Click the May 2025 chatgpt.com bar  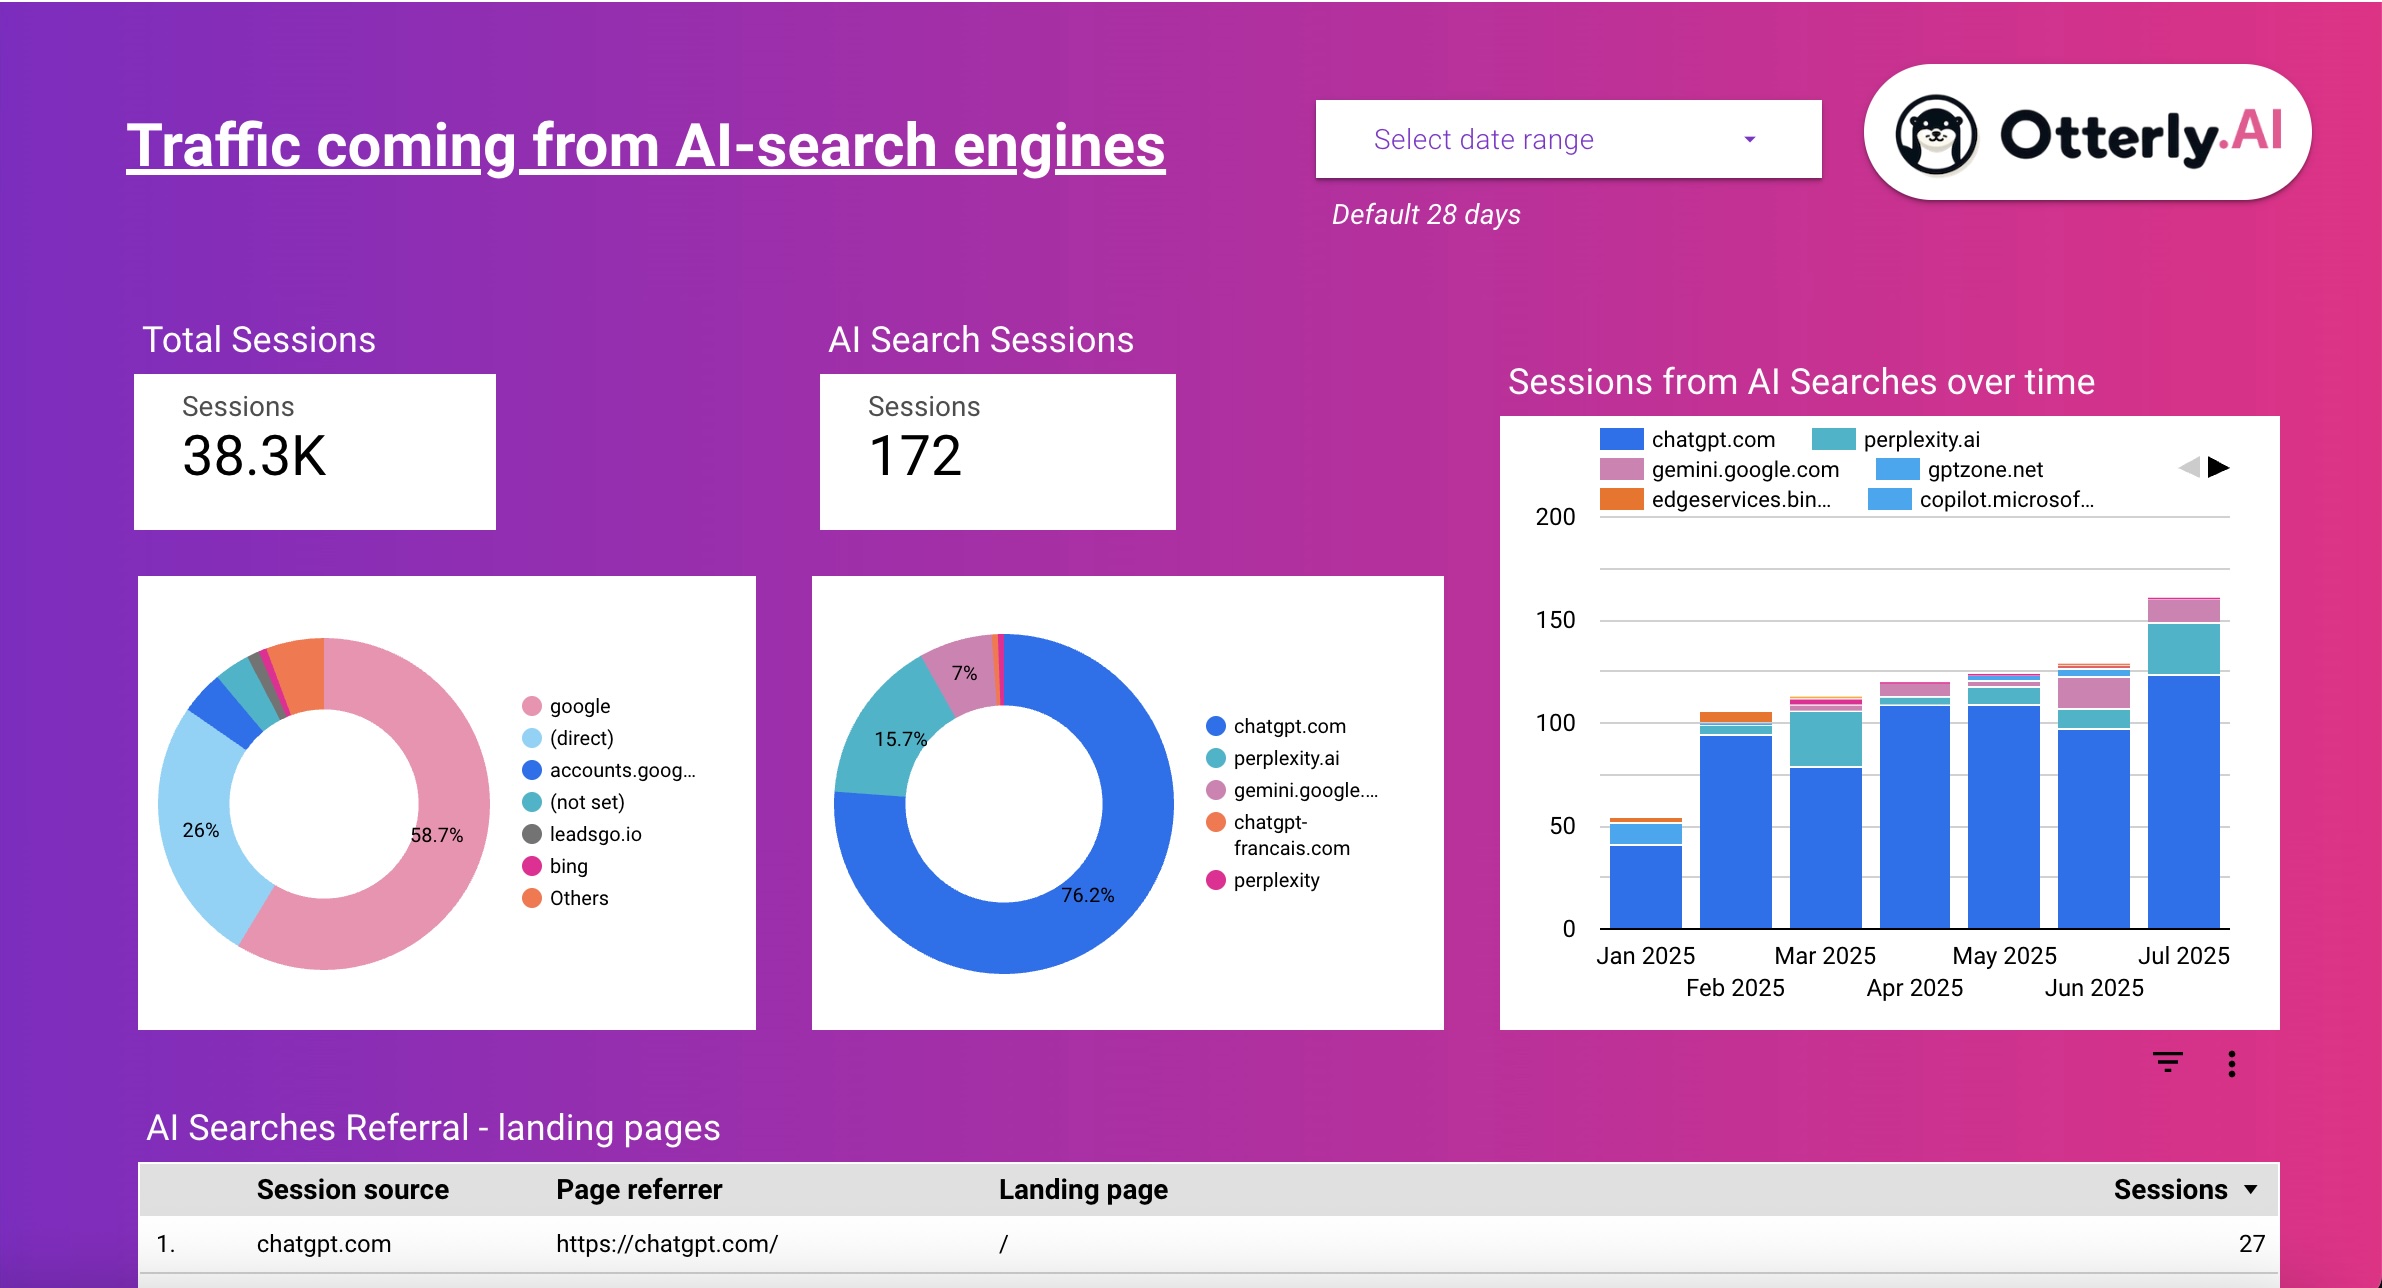pyautogui.click(x=2004, y=817)
